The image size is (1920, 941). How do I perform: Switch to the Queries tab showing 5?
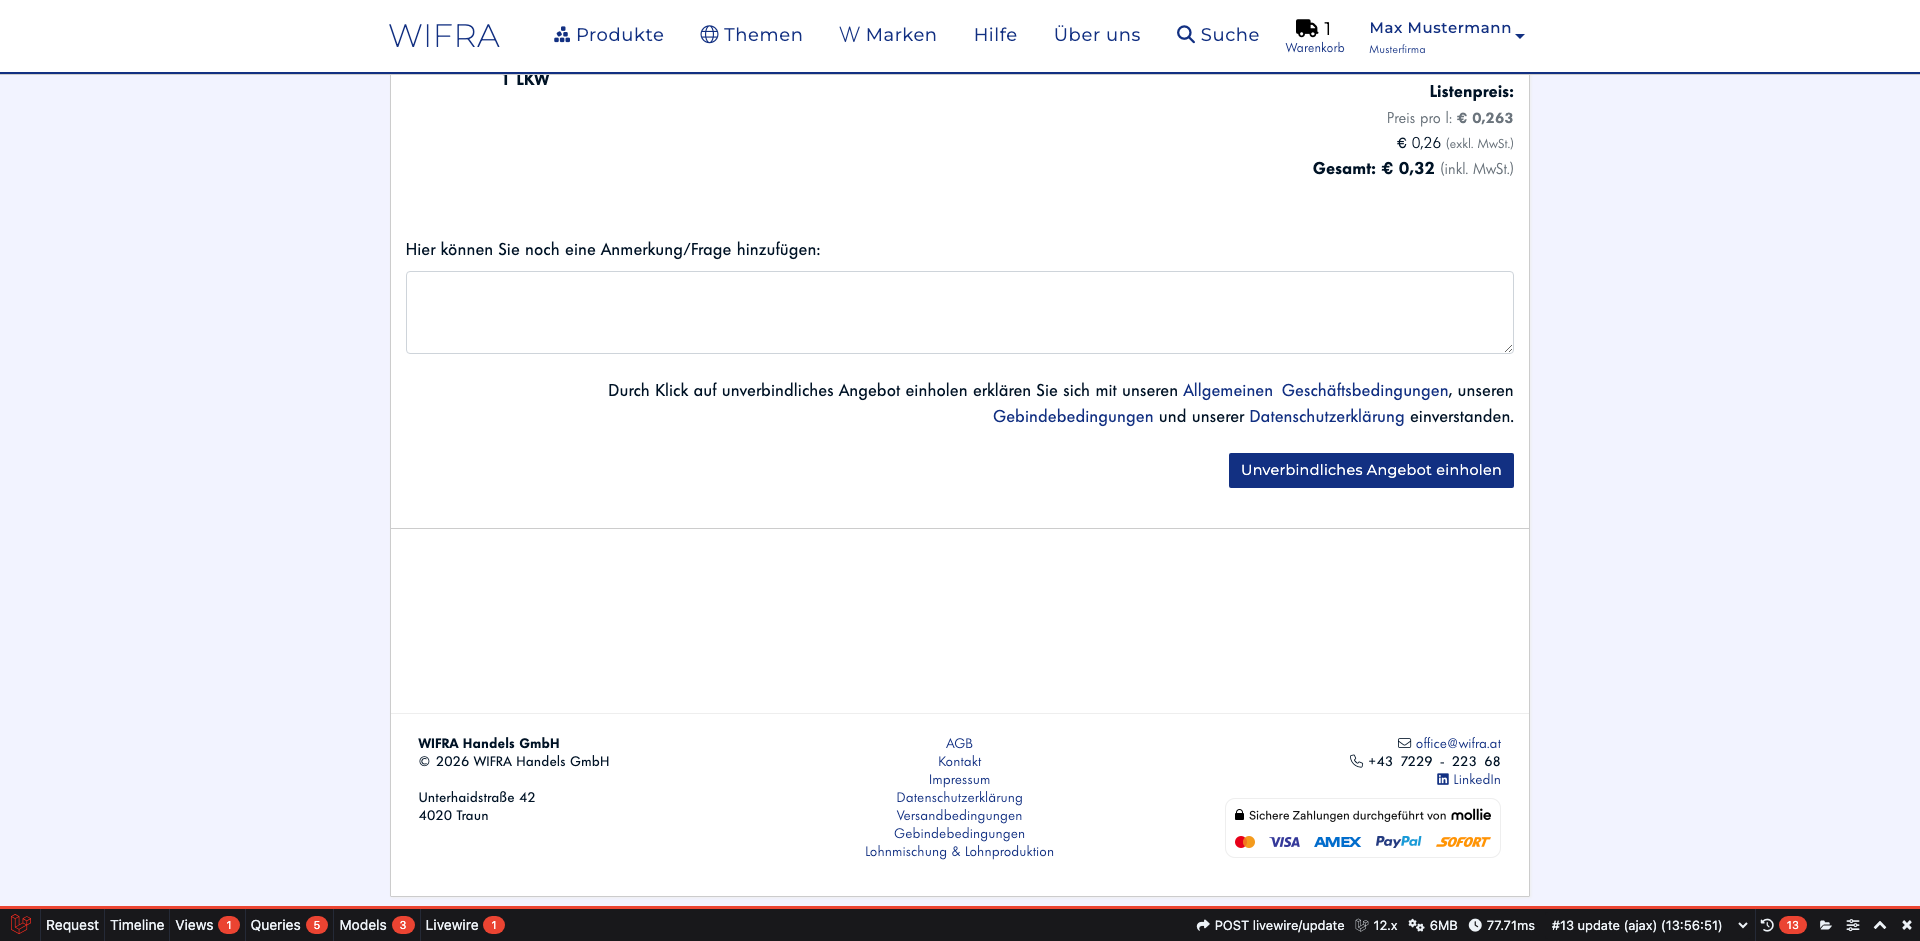click(x=282, y=925)
